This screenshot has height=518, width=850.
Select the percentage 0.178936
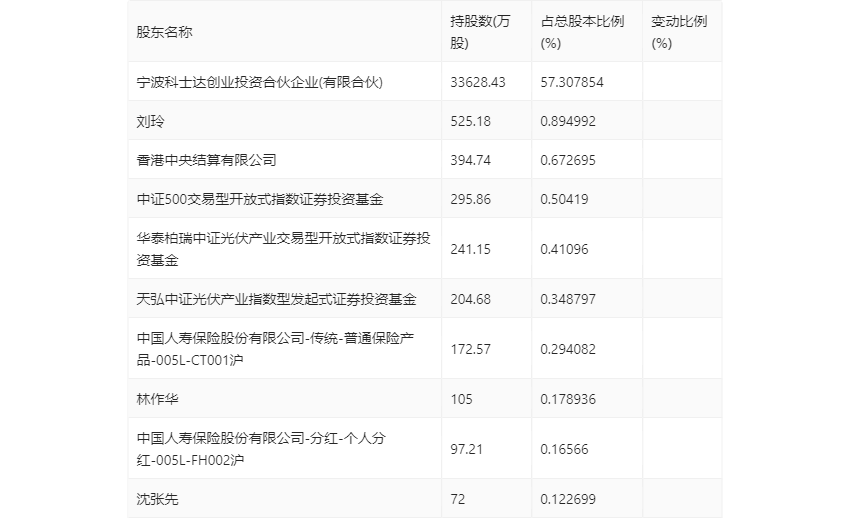568,399
